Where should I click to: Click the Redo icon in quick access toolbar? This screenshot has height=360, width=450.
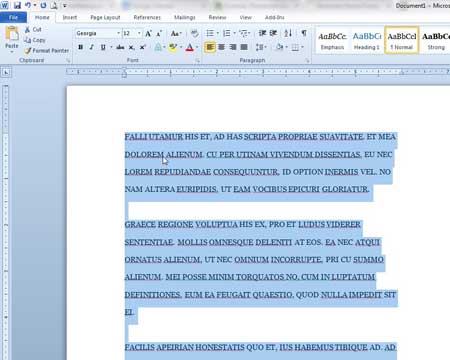pyautogui.click(x=43, y=5)
